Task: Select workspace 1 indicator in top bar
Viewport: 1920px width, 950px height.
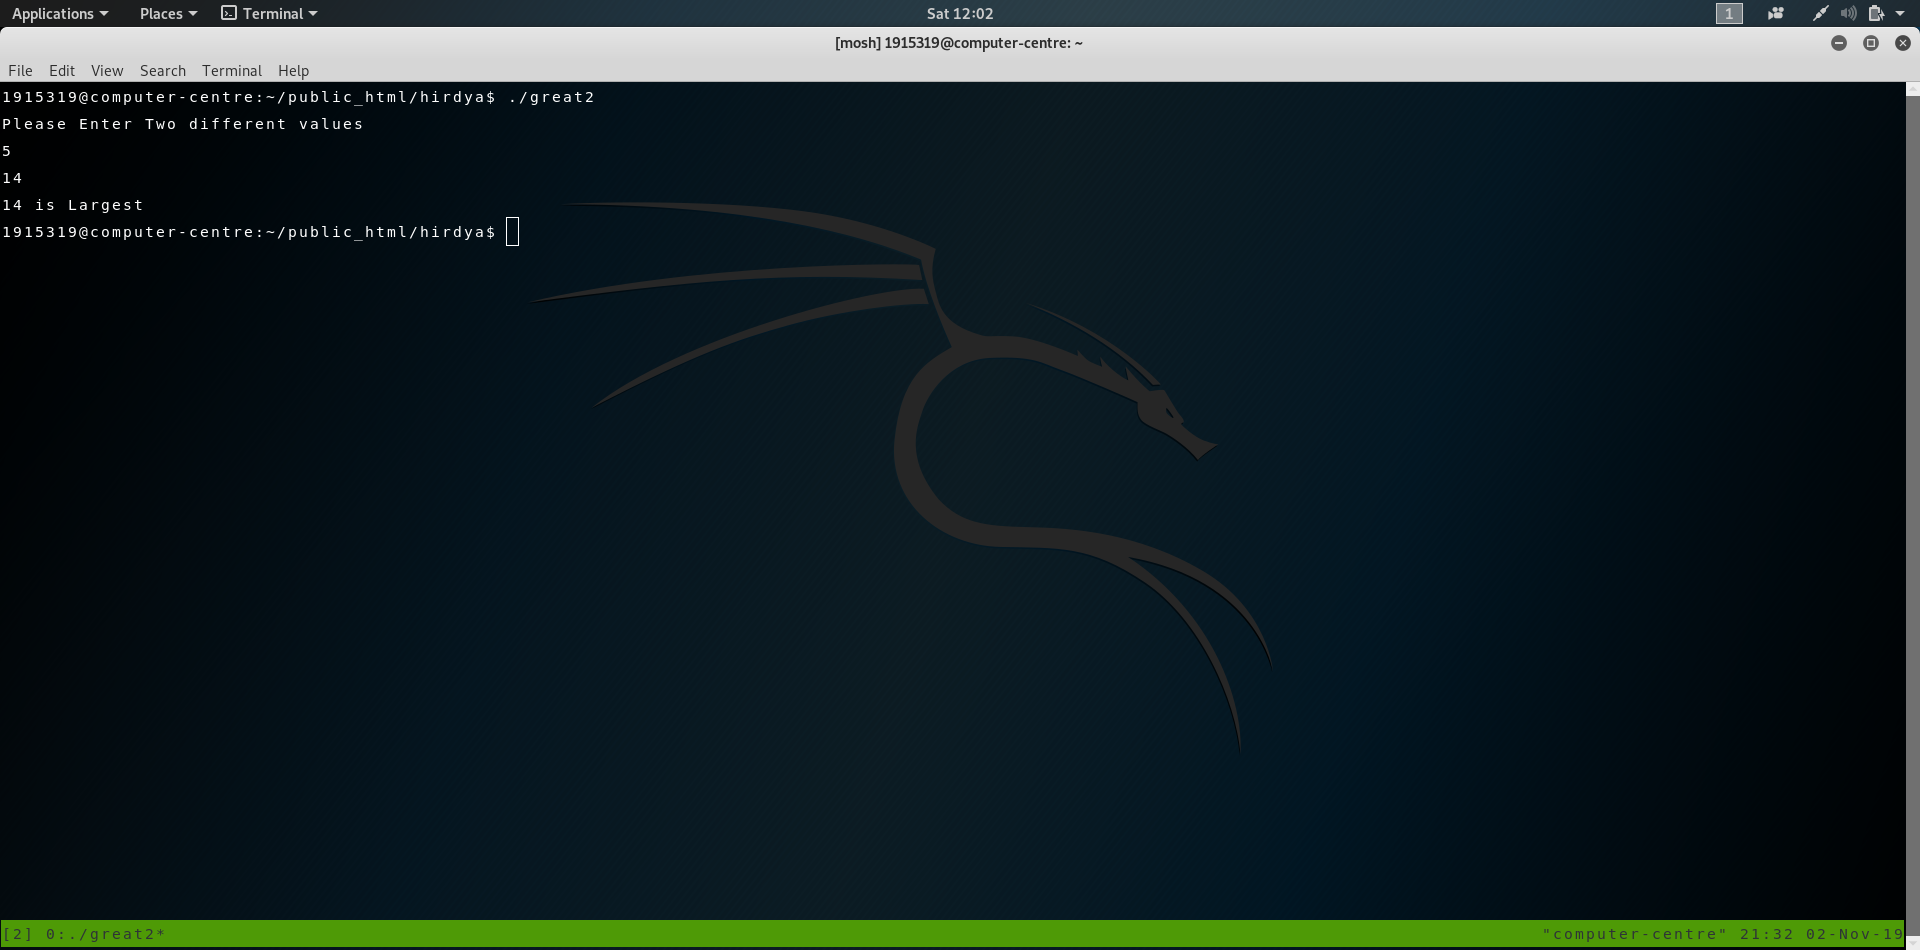Action: (x=1729, y=13)
